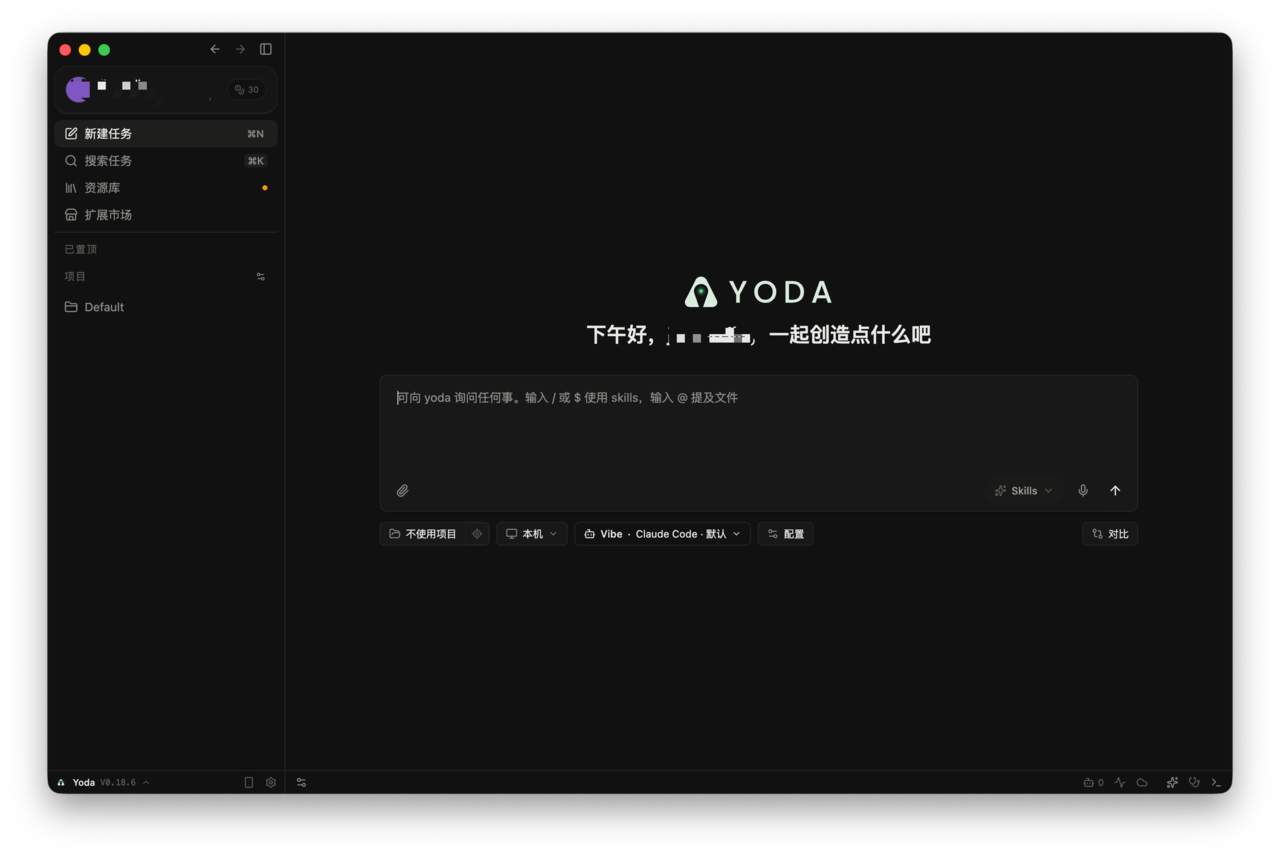Toggle the sidebar panel icon
Viewport: 1280px width, 856px height.
266,49
